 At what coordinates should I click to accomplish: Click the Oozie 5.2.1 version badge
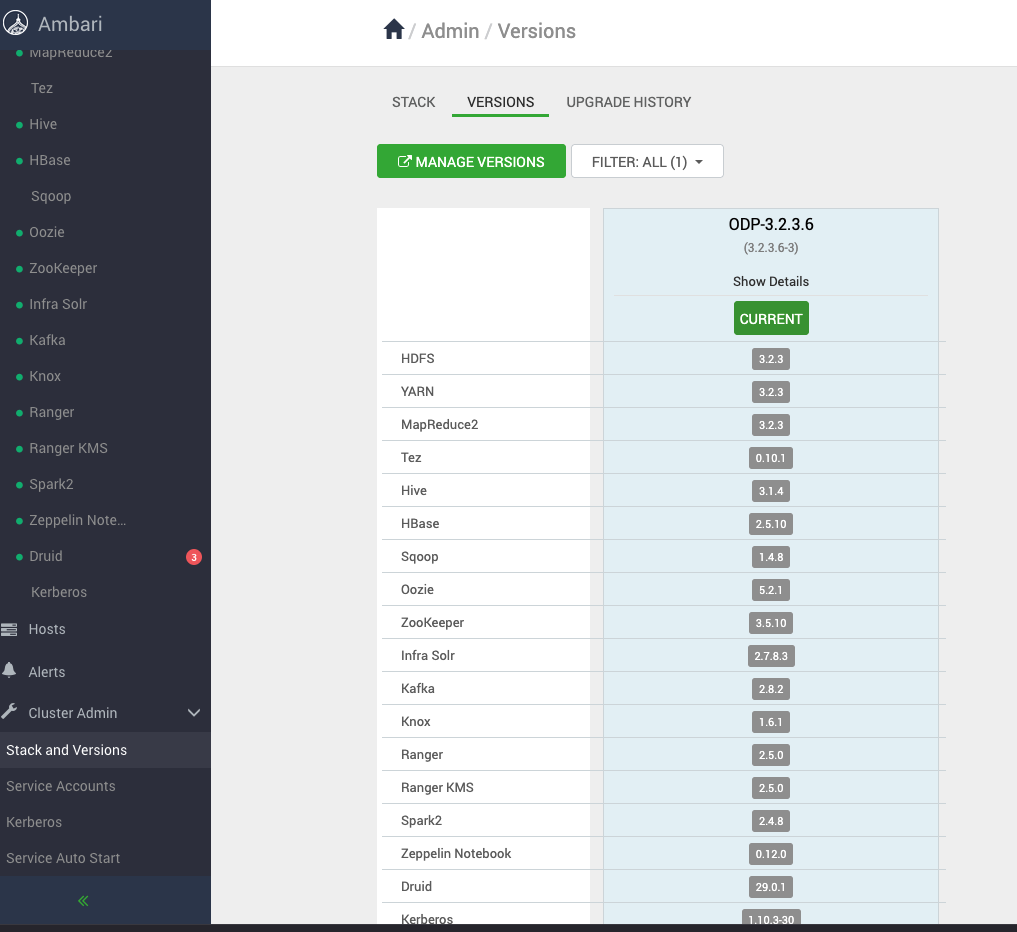[x=771, y=590]
